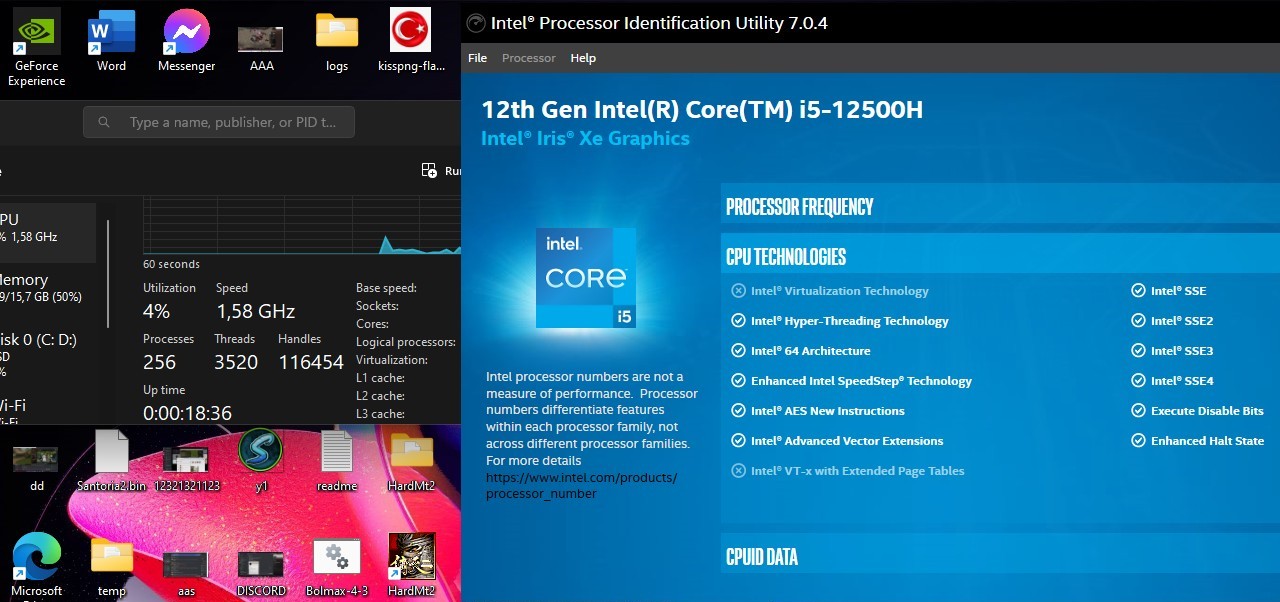This screenshot has width=1280, height=602.
Task: Click Task Manager Run new task icon
Action: (x=429, y=171)
